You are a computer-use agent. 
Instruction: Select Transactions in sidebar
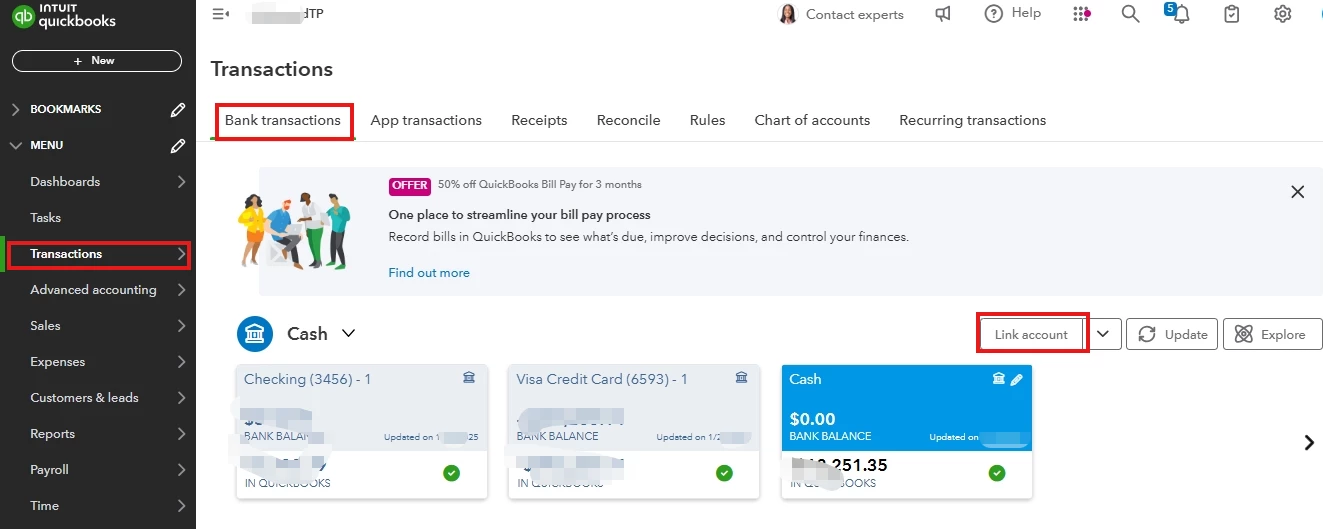pos(66,254)
